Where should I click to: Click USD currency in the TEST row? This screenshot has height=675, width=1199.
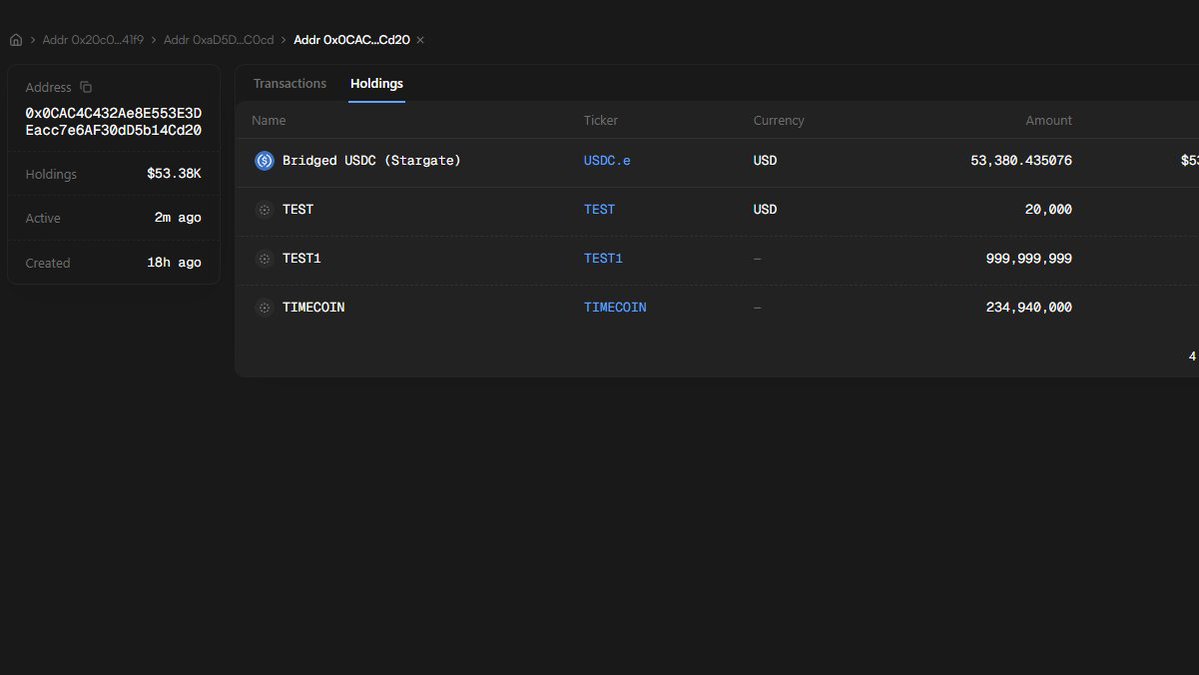click(x=765, y=209)
